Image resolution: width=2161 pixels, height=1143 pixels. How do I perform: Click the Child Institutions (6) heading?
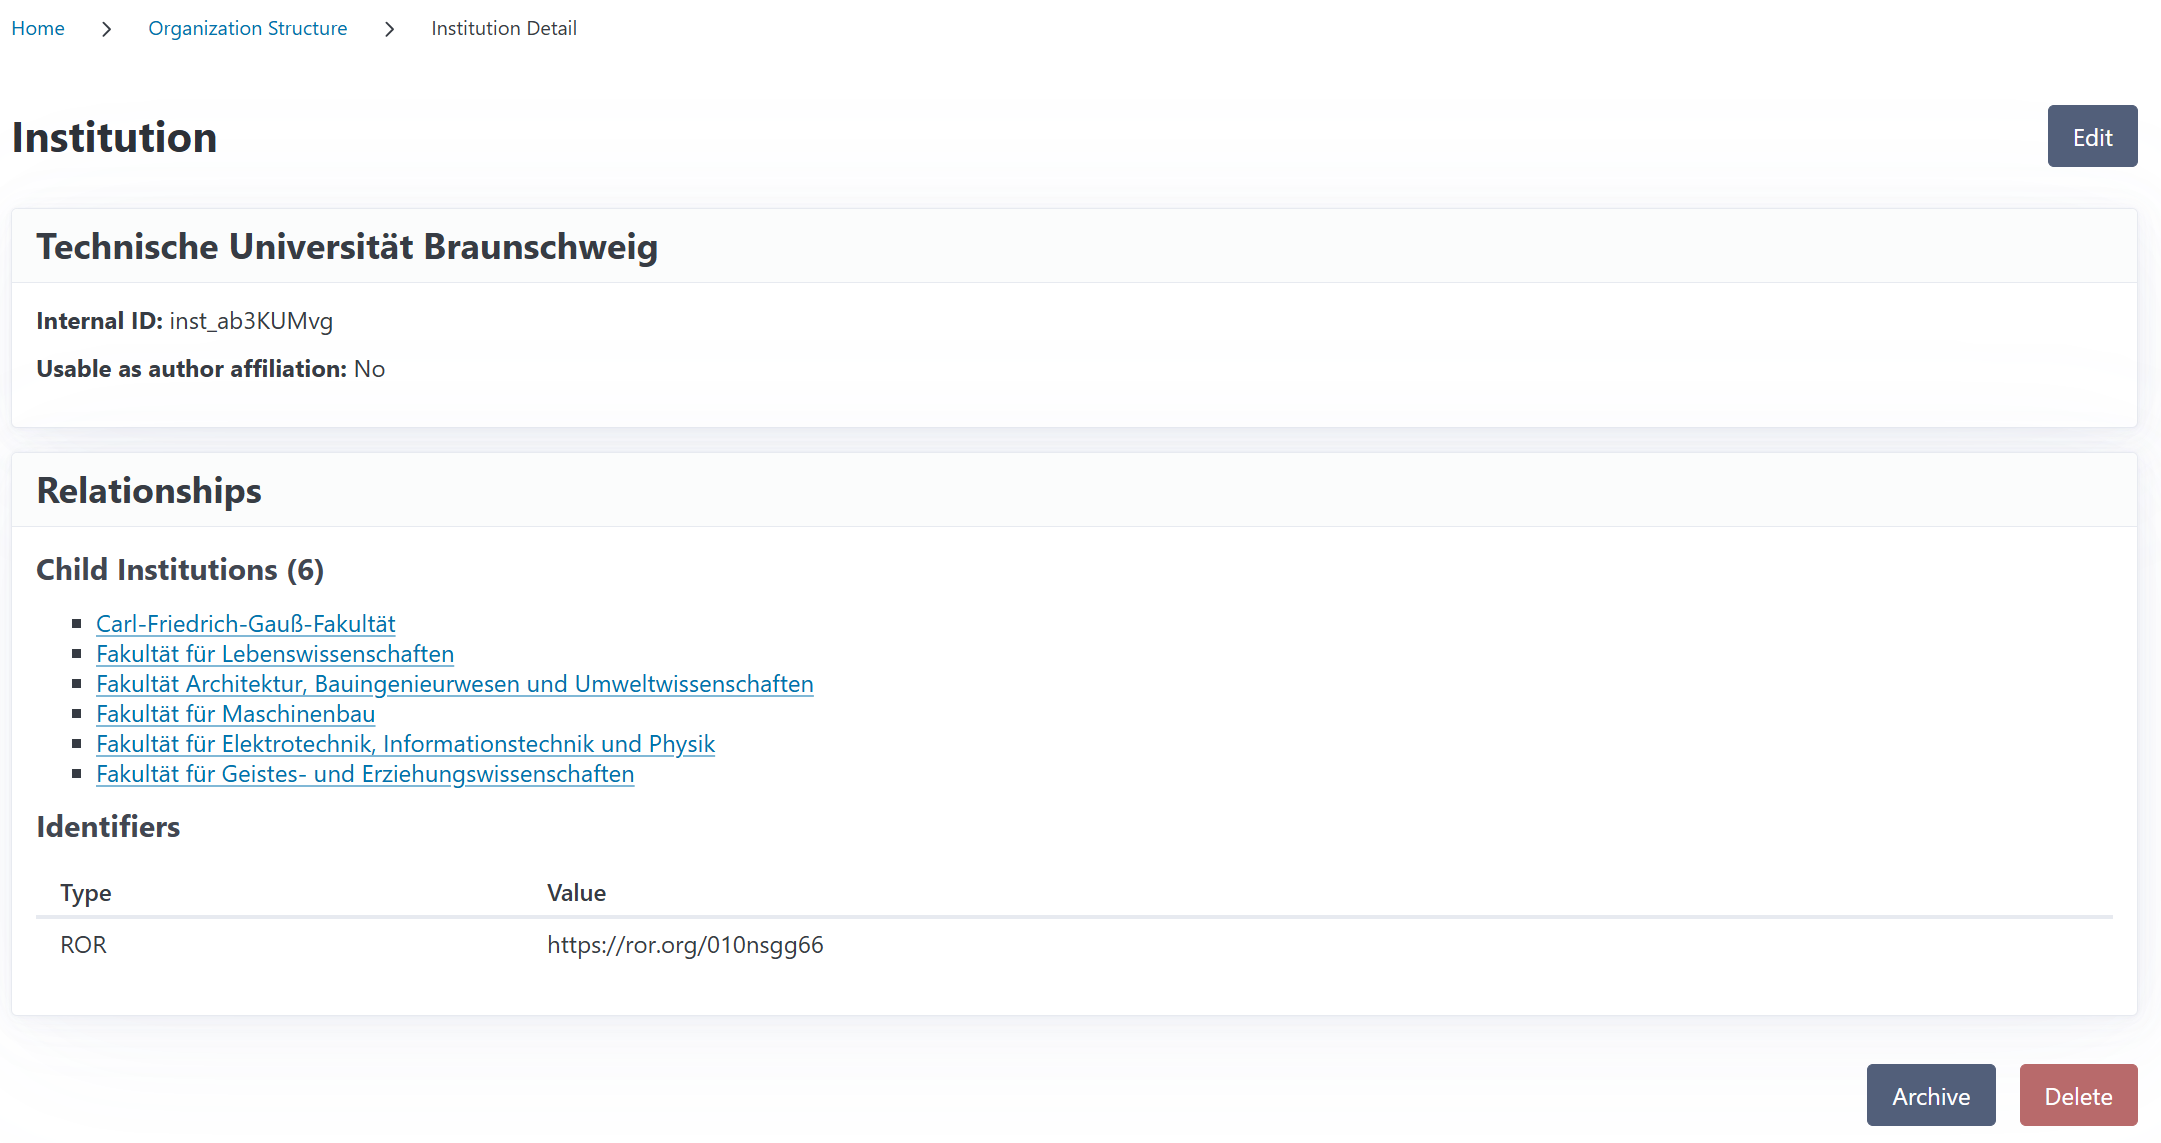(x=180, y=570)
